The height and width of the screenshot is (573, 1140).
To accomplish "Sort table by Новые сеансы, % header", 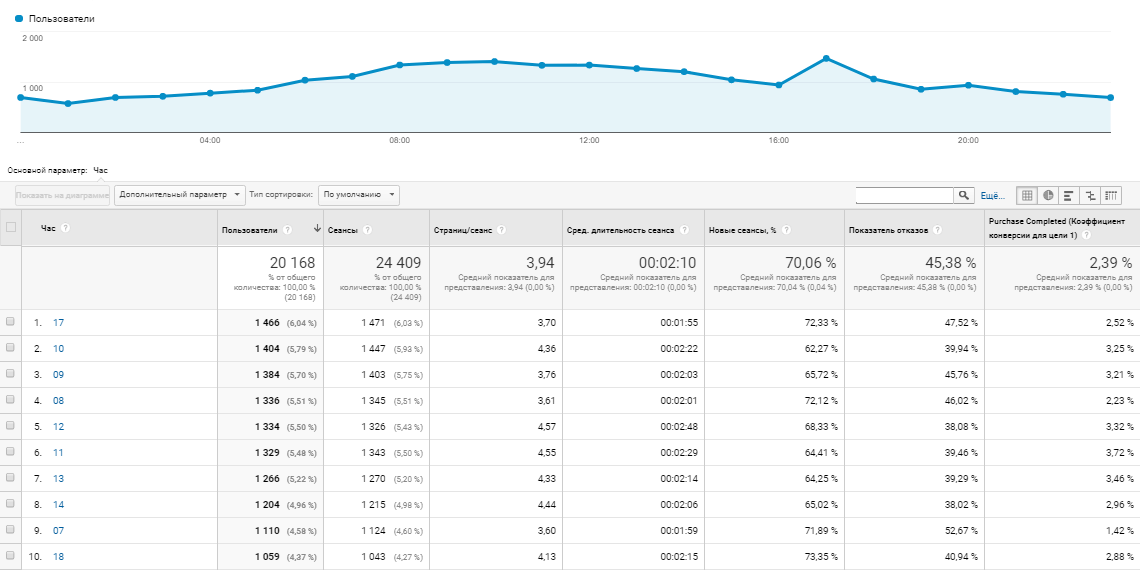I will click(742, 229).
